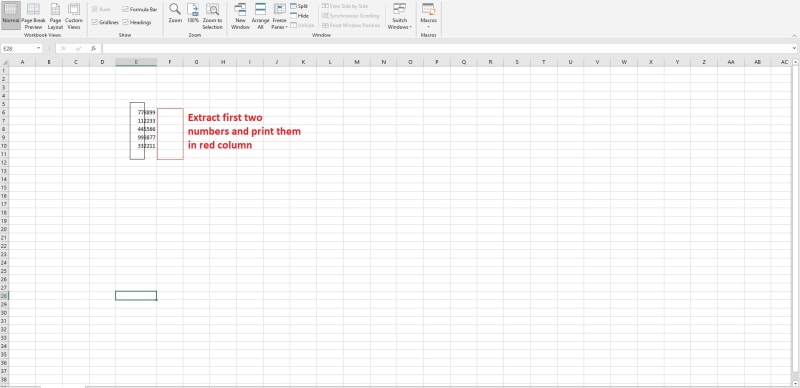Select column E header
Viewport: 800px width, 388px height.
tap(136, 62)
